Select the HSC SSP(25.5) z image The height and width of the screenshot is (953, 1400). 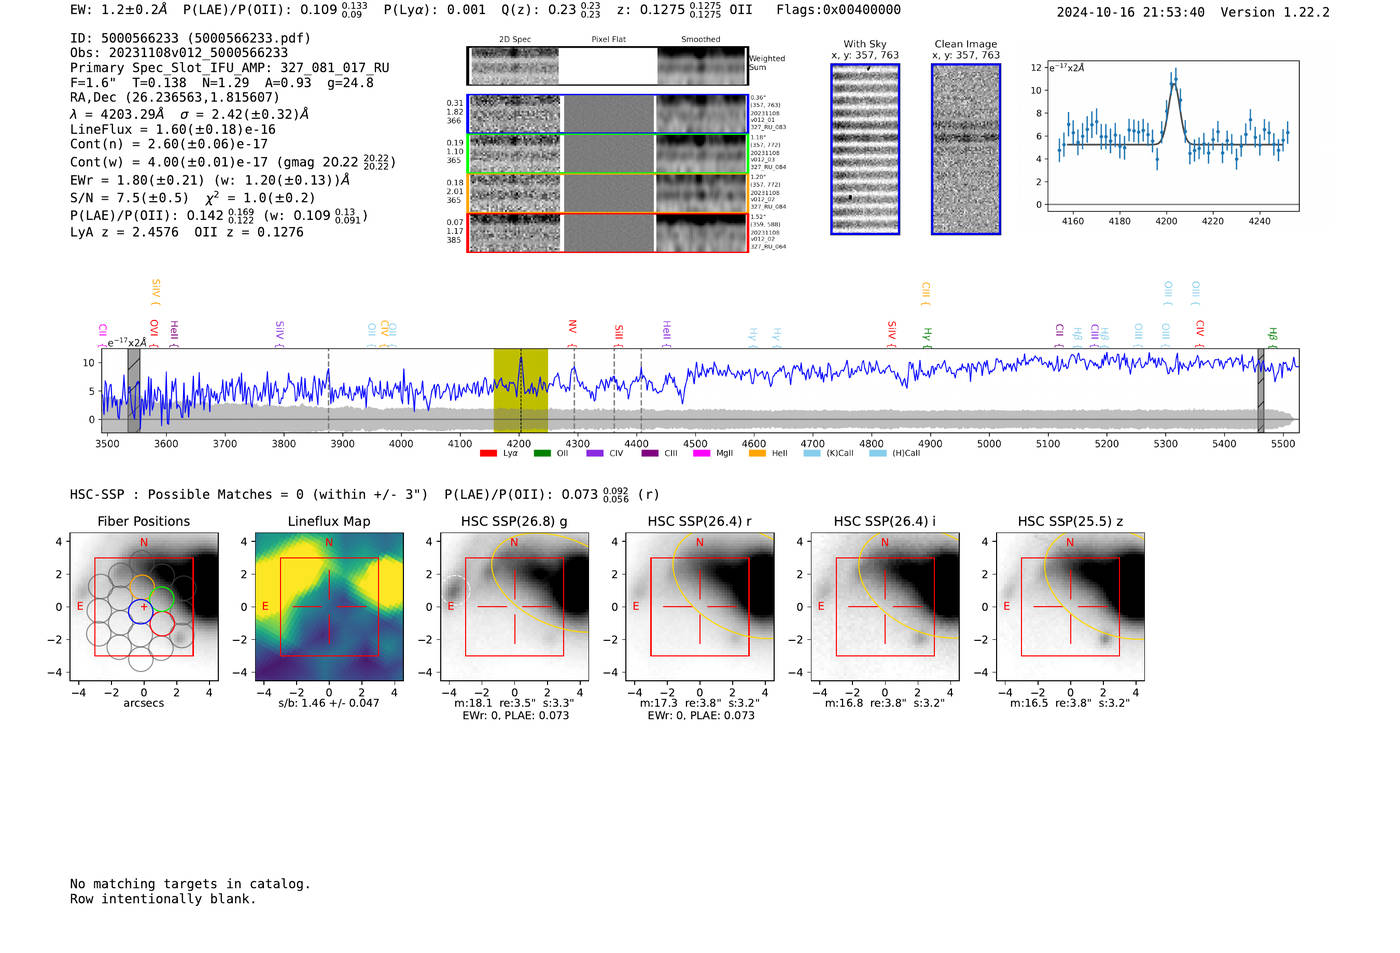click(1070, 607)
